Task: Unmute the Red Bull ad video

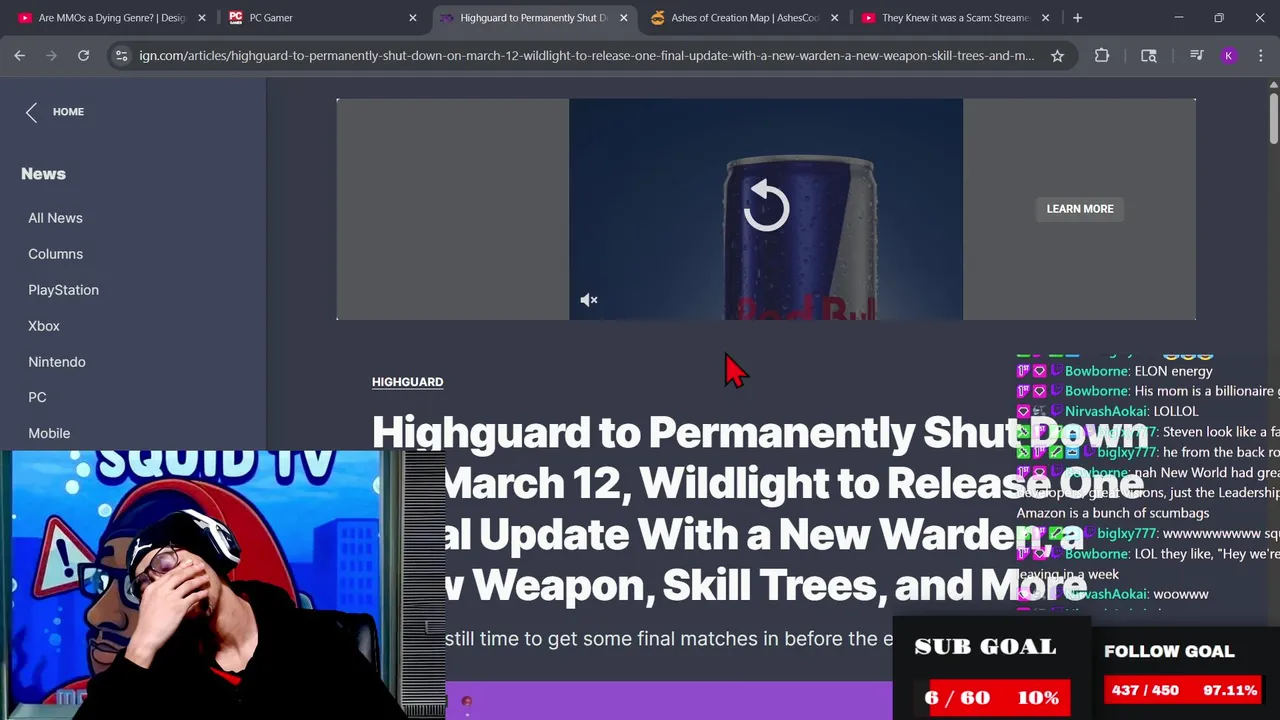Action: tap(589, 300)
